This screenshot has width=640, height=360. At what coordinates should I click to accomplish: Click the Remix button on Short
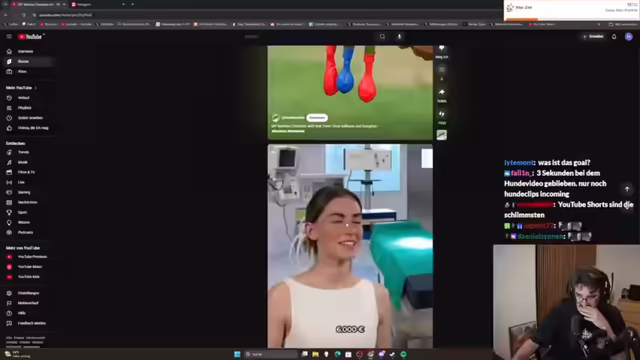pyautogui.click(x=442, y=114)
